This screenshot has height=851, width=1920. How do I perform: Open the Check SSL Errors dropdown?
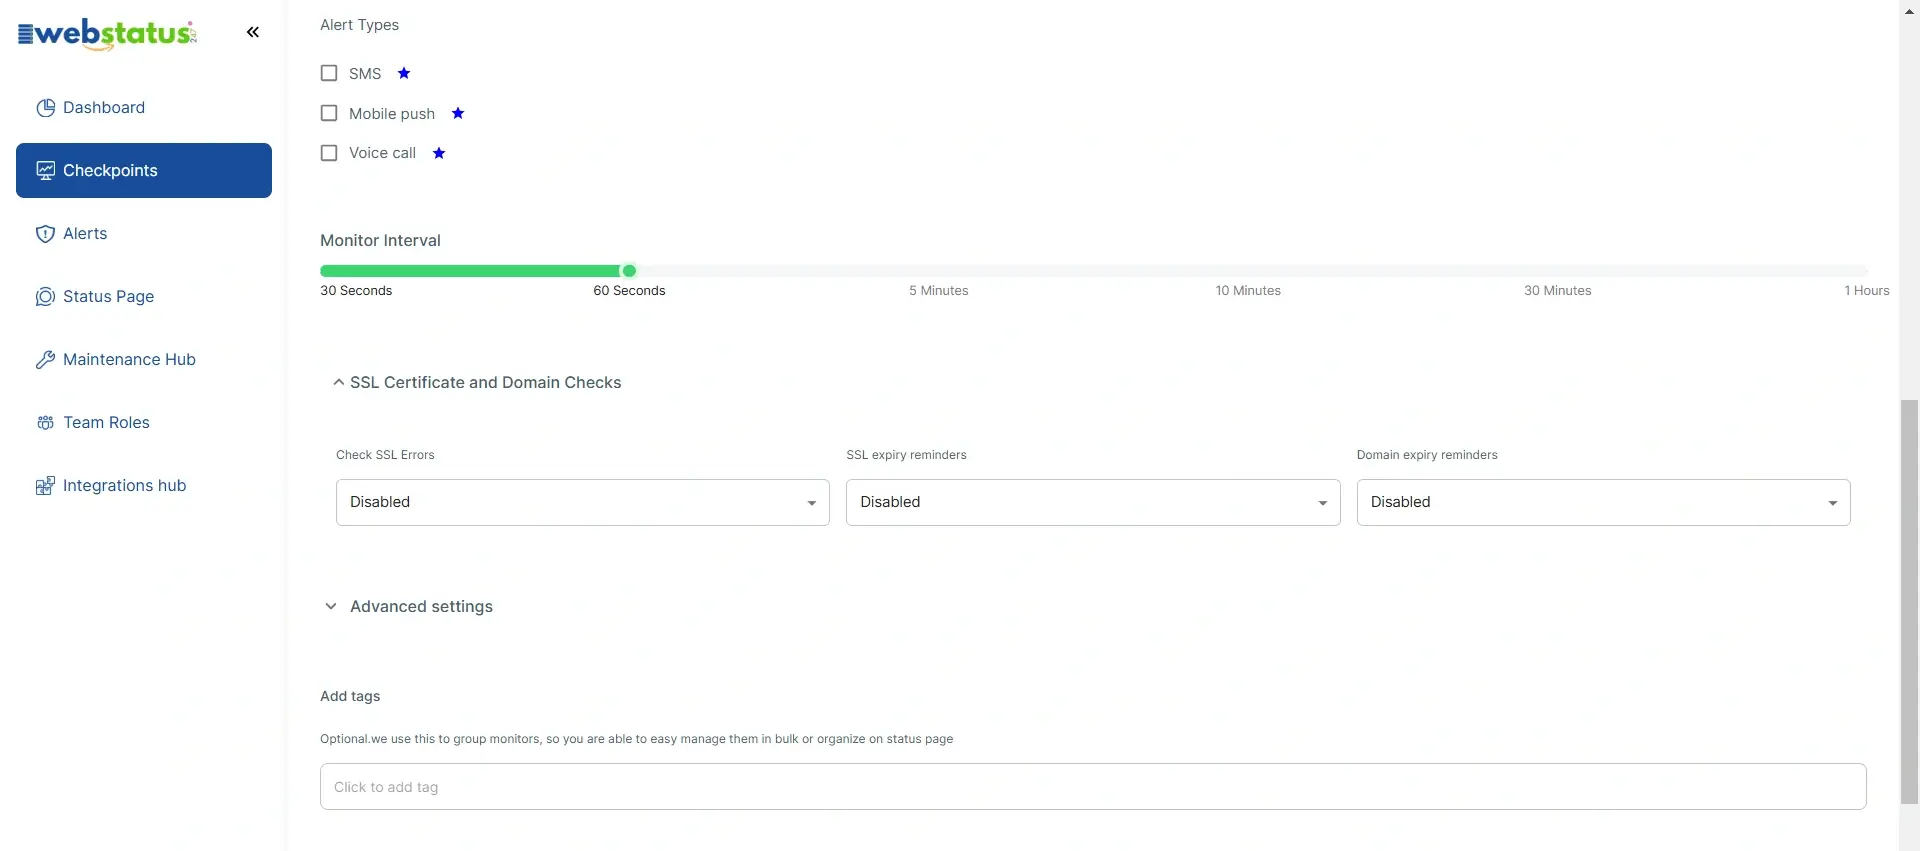[x=583, y=502]
